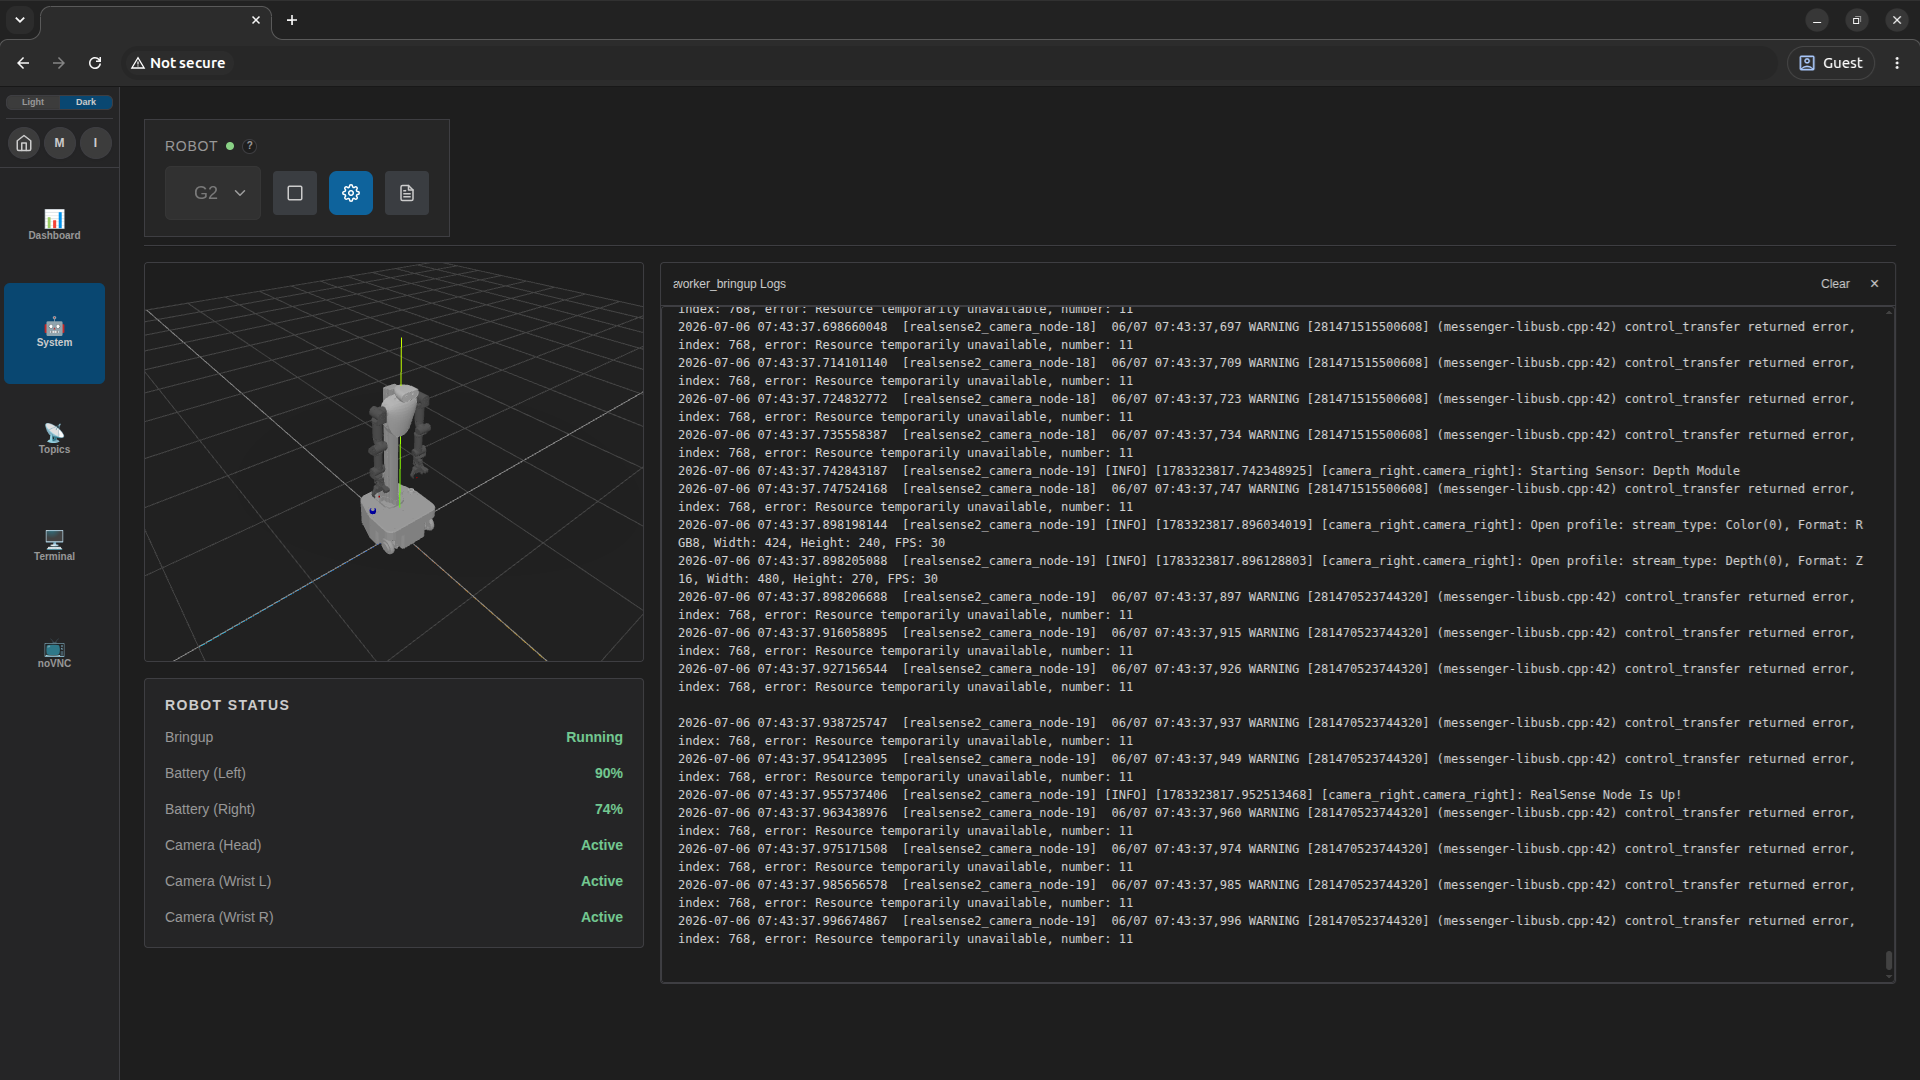Click the robot help question mark

[x=250, y=146]
